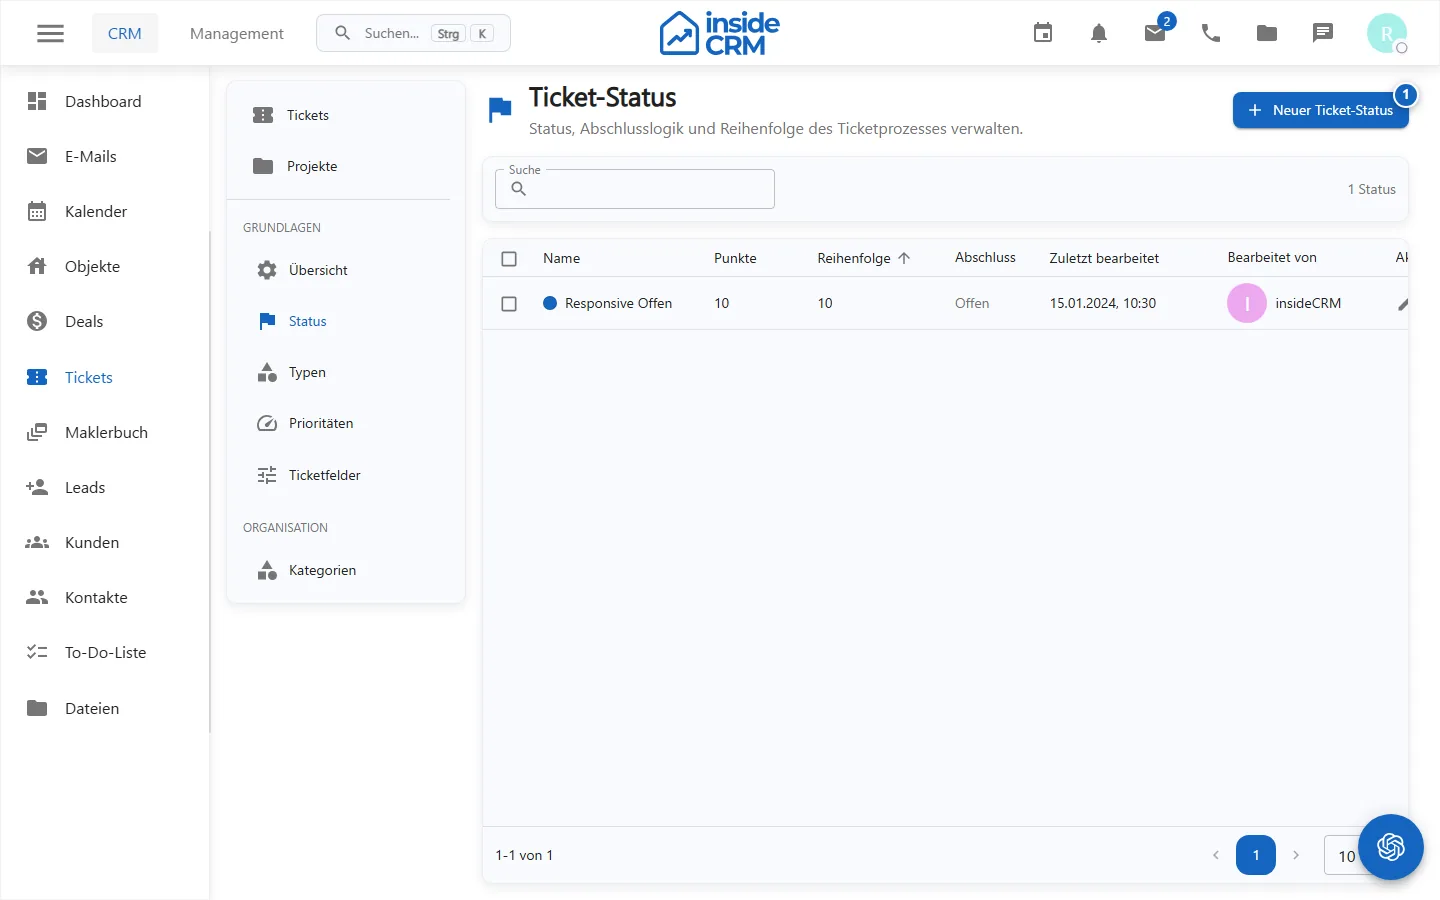Click Neuer Ticket-Status button
Viewport: 1440px width, 900px height.
click(x=1321, y=110)
